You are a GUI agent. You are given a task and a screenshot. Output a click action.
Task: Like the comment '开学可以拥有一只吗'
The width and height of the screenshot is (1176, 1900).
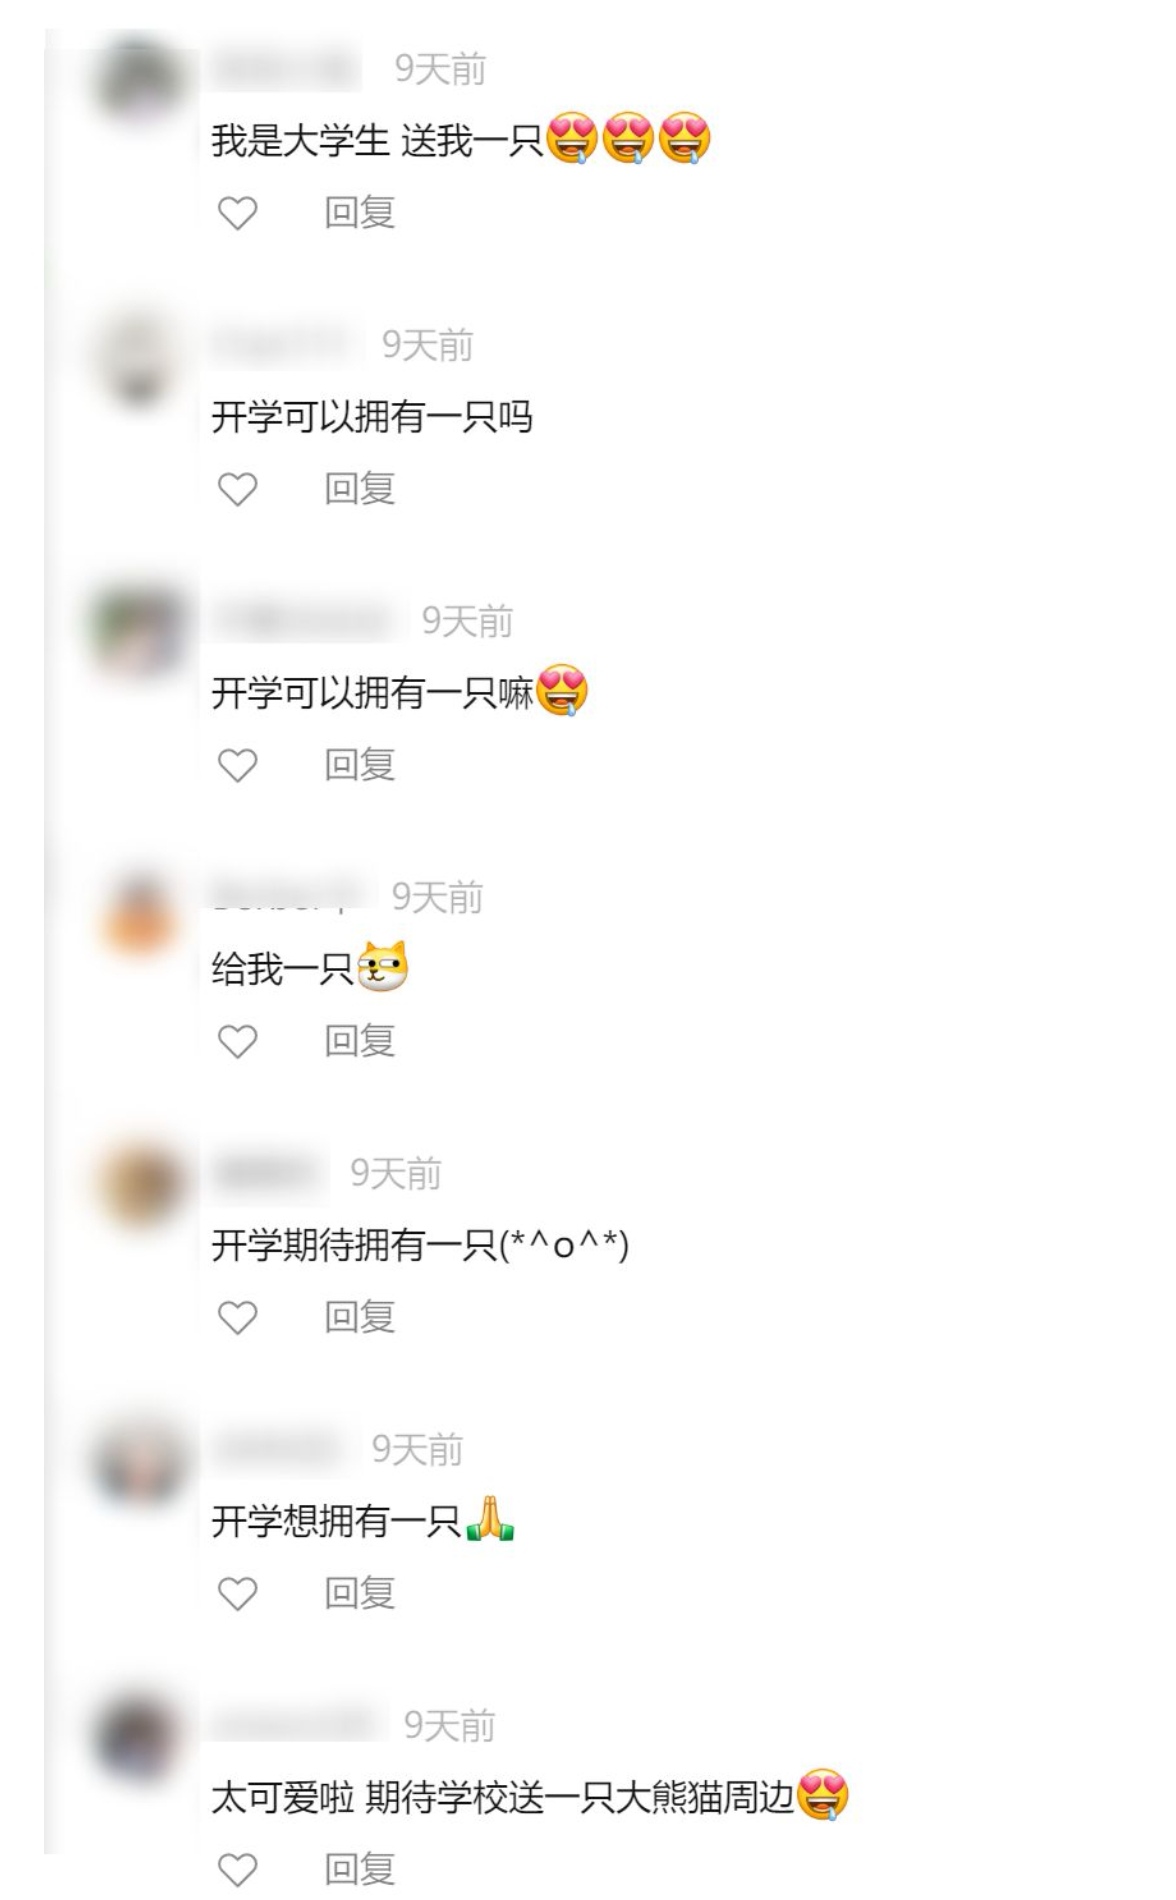[x=238, y=489]
